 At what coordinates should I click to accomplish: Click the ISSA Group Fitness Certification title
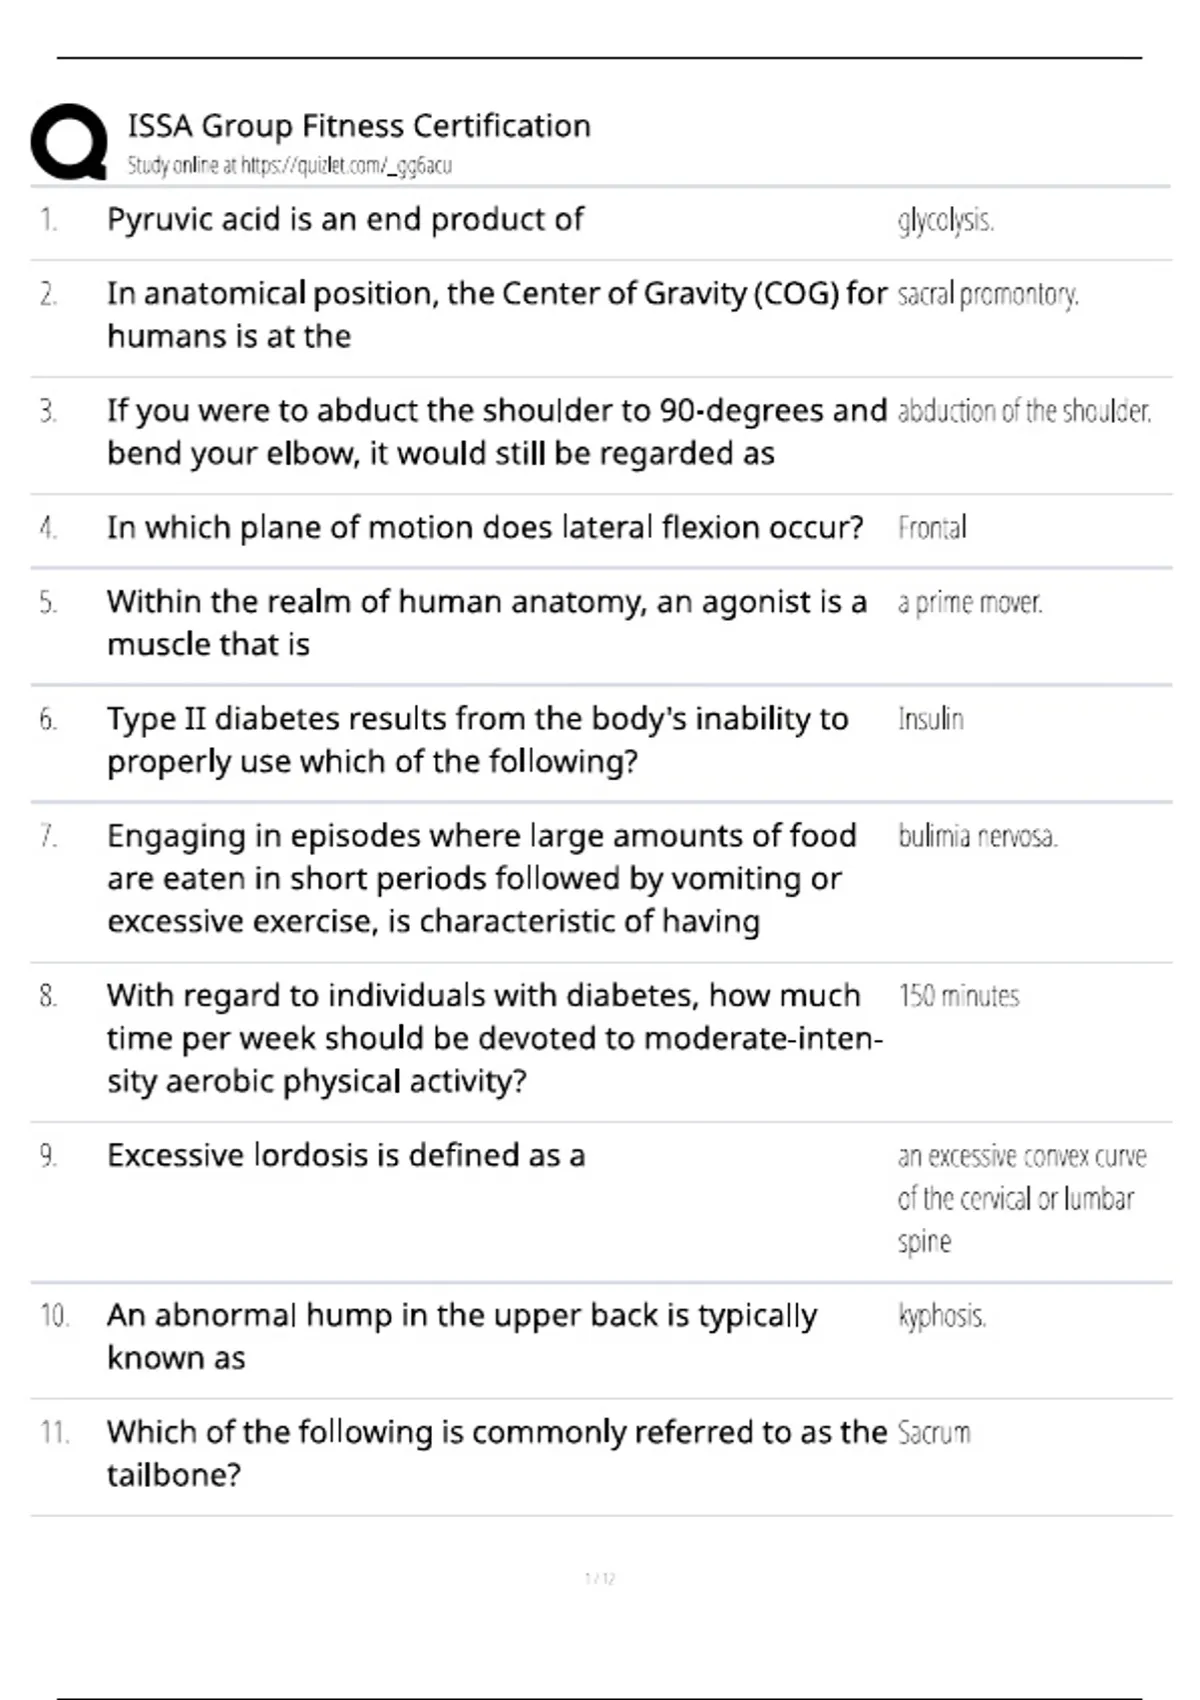click(359, 126)
